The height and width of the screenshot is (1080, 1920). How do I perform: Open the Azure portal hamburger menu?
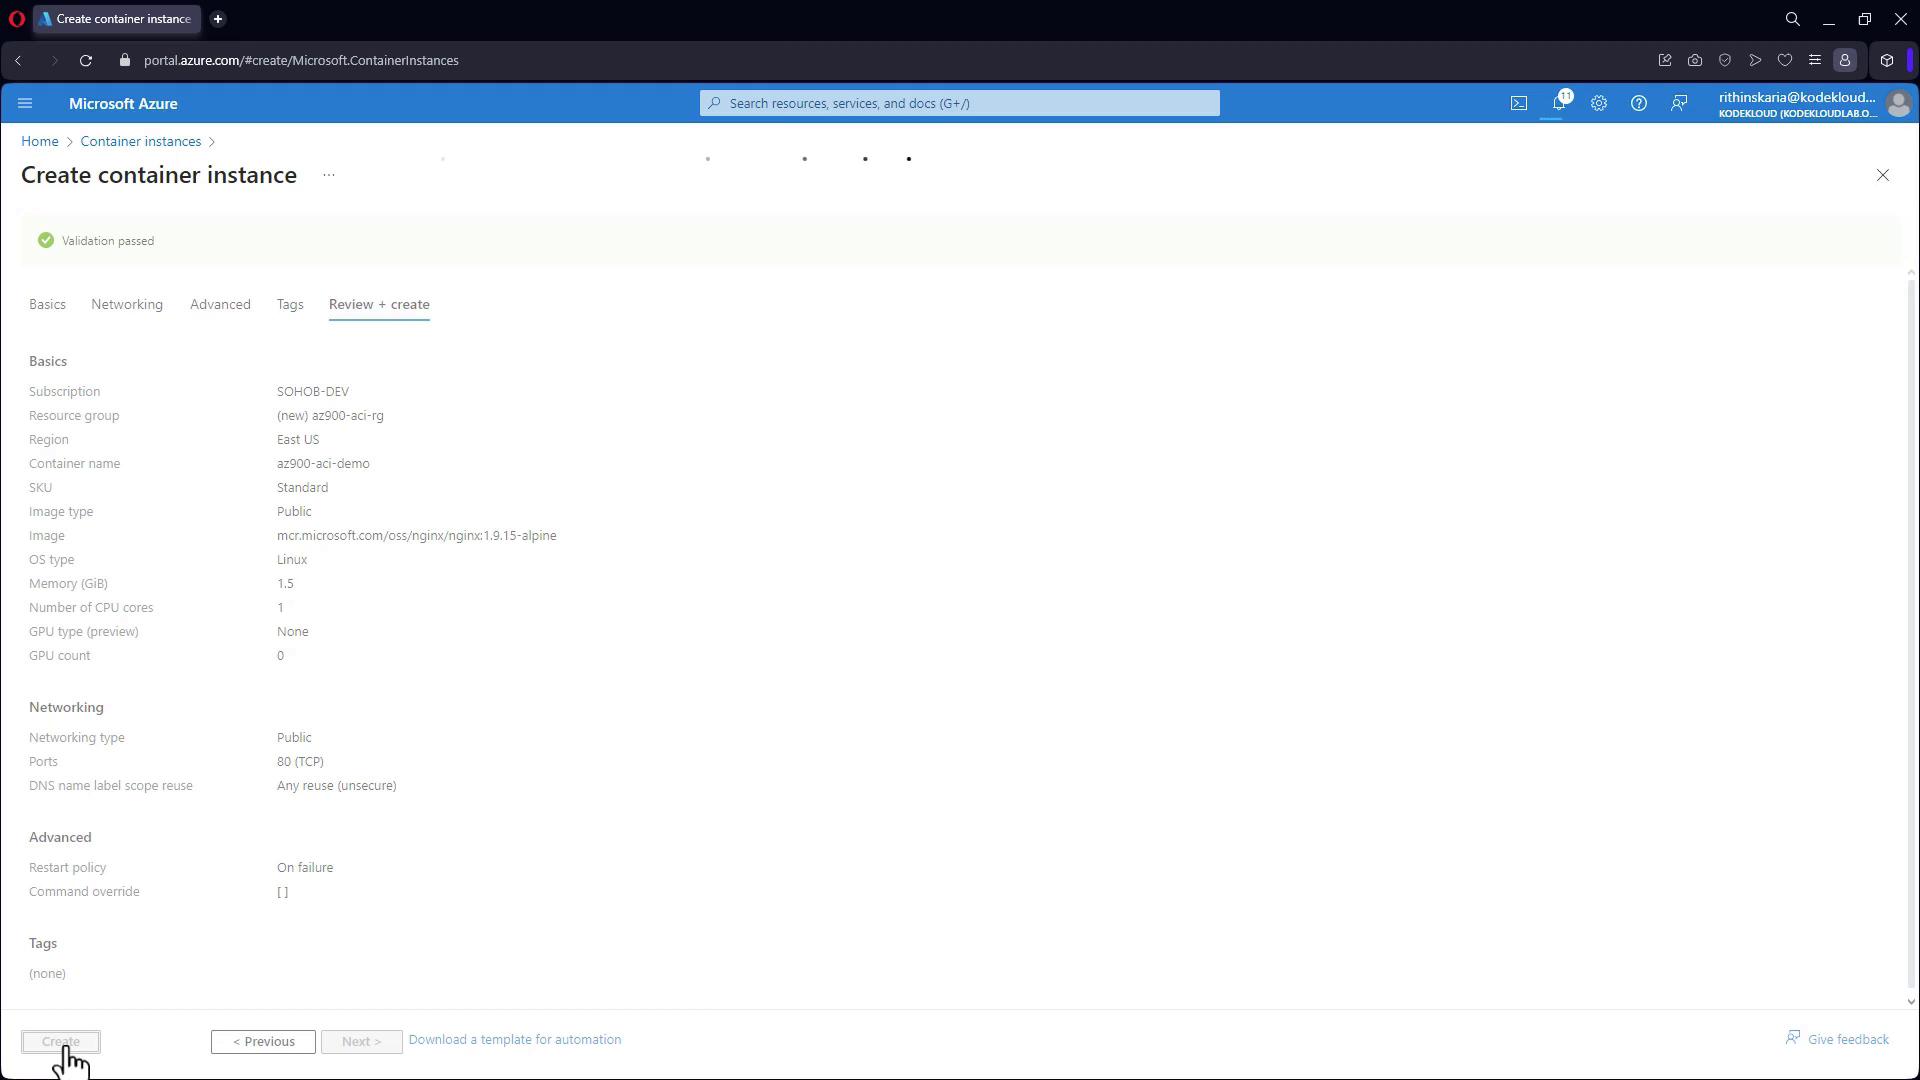(25, 103)
